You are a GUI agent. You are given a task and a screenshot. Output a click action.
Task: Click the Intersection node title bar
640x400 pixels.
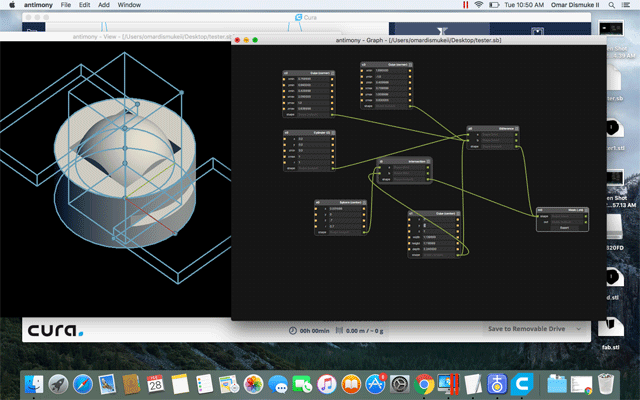tap(404, 162)
